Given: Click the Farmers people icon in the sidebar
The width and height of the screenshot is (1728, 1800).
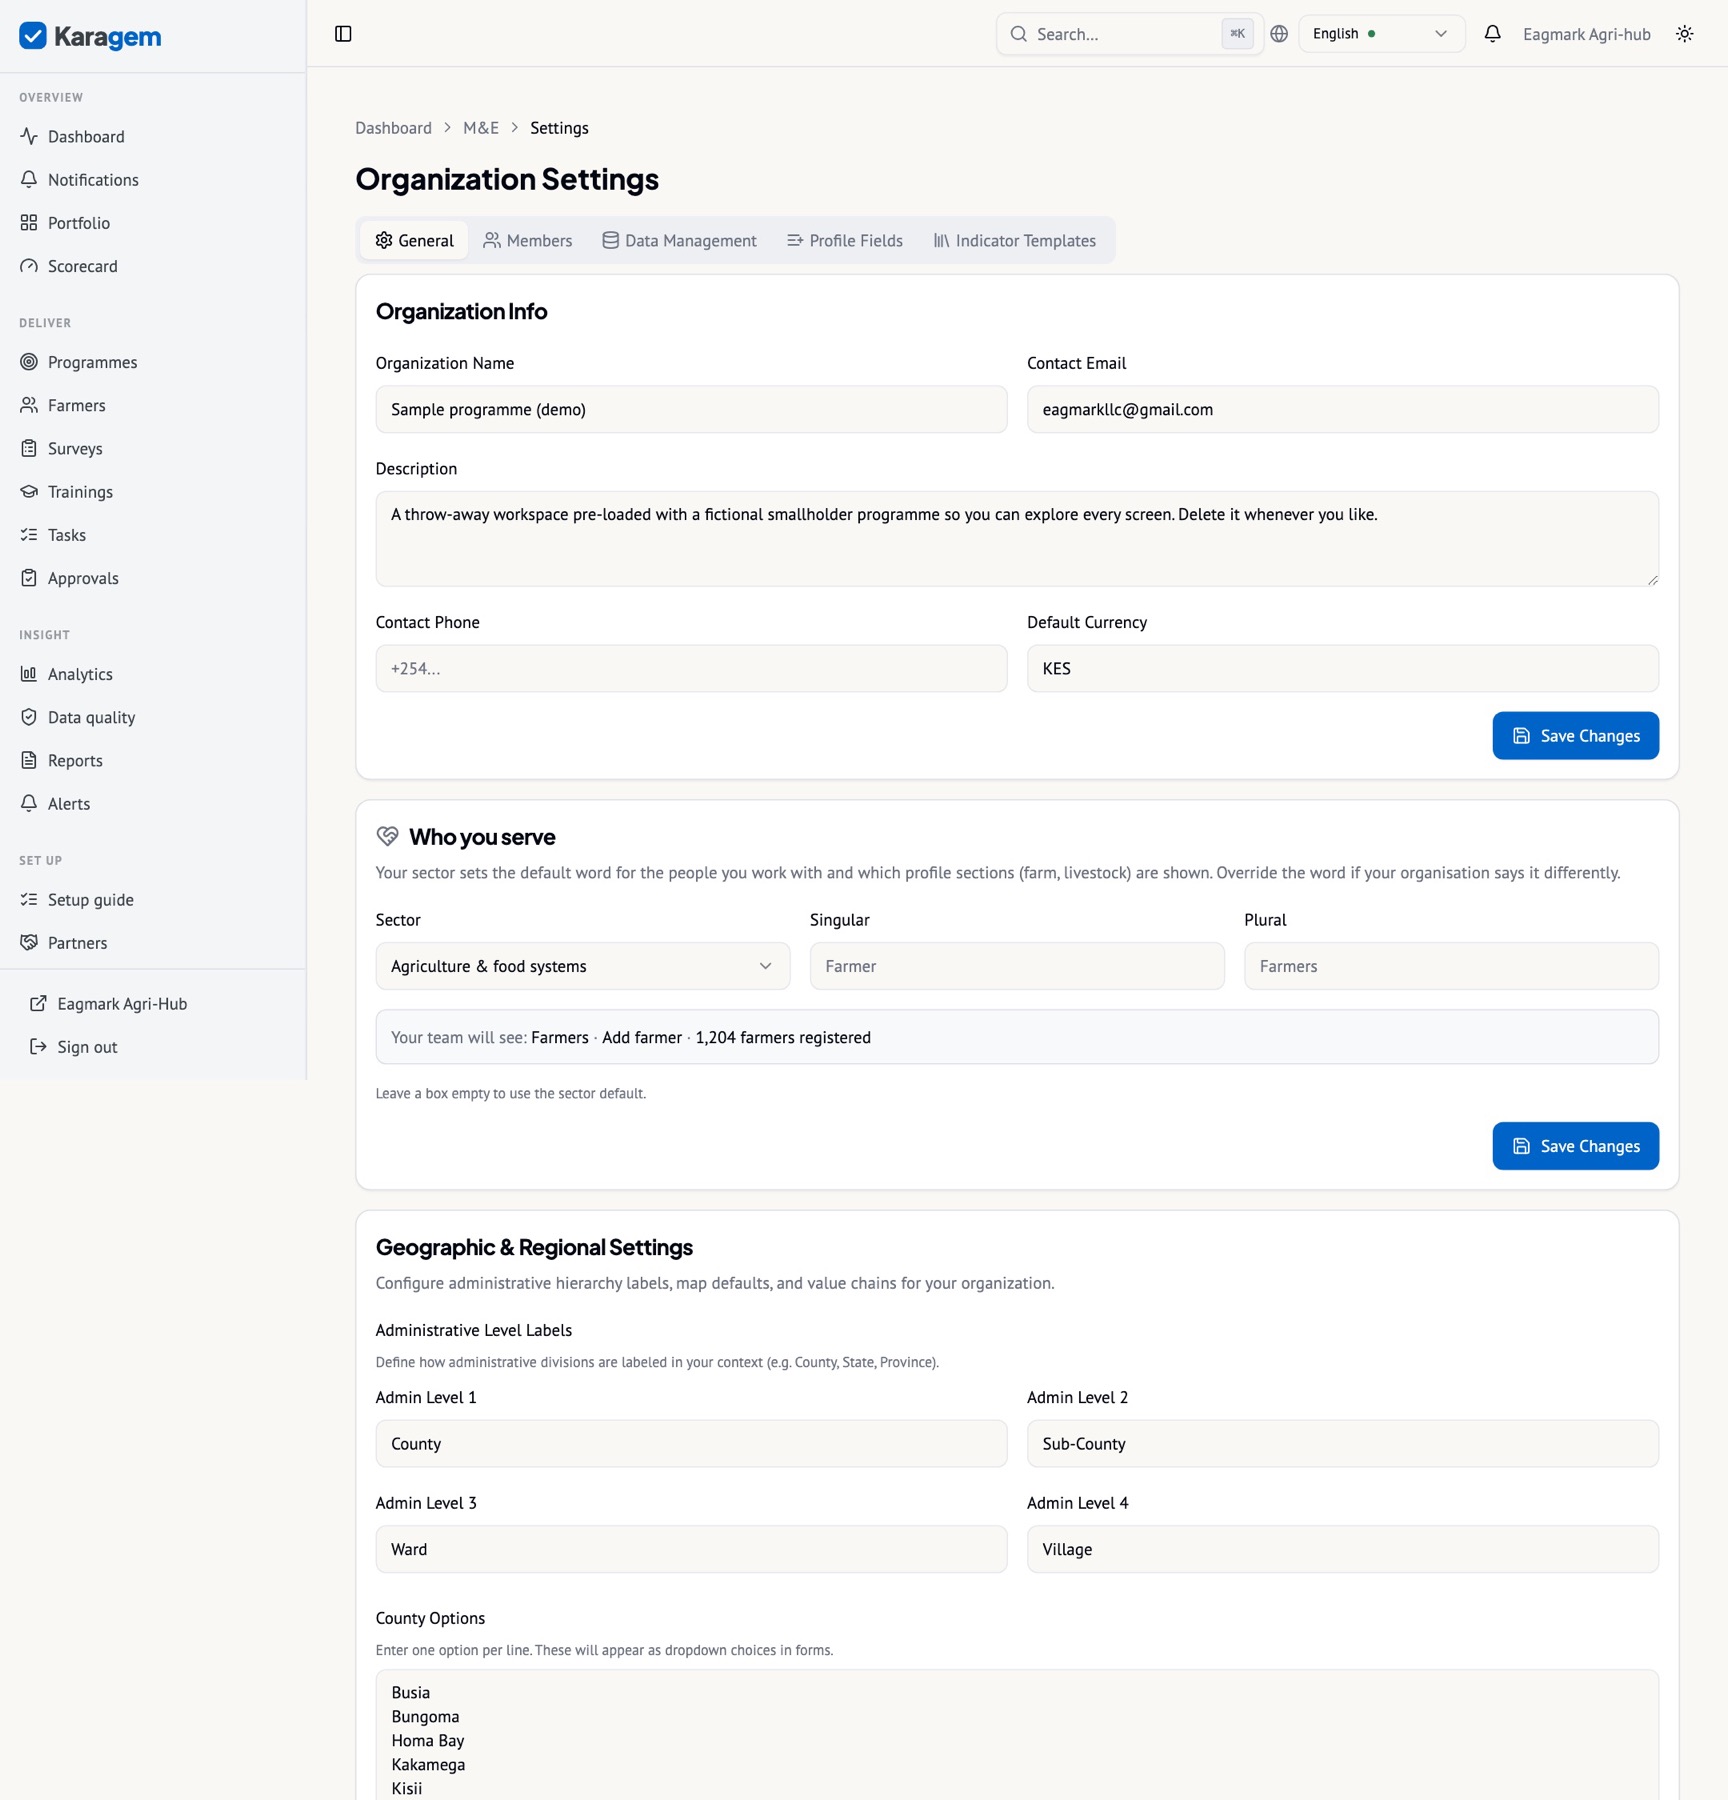Looking at the screenshot, I should (29, 405).
